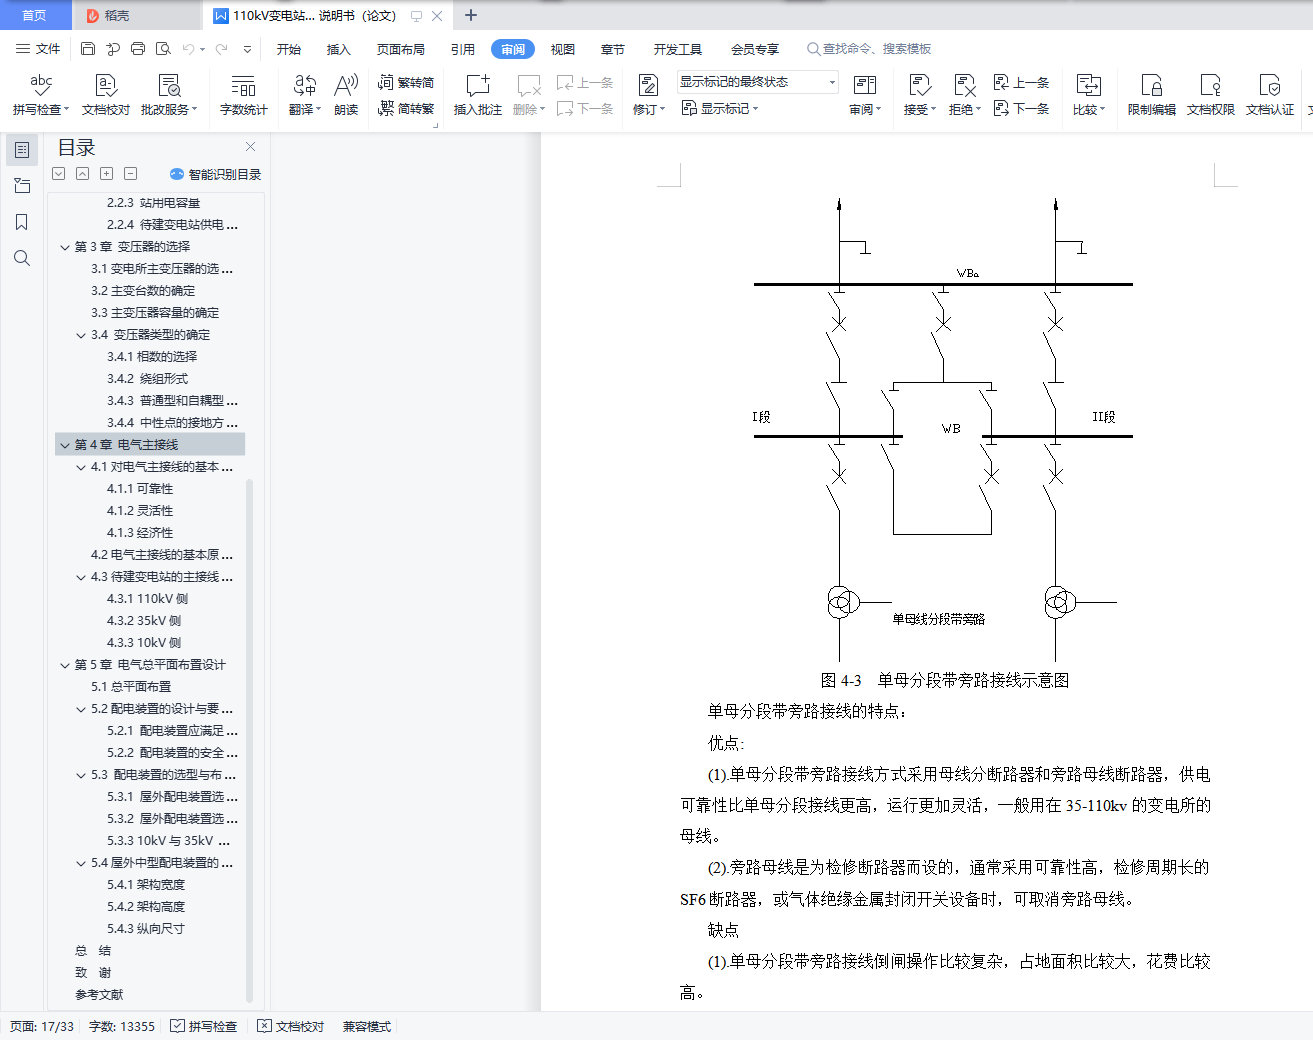Switch to the 开始 ribbon tab
This screenshot has width=1313, height=1040.
pyautogui.click(x=289, y=49)
